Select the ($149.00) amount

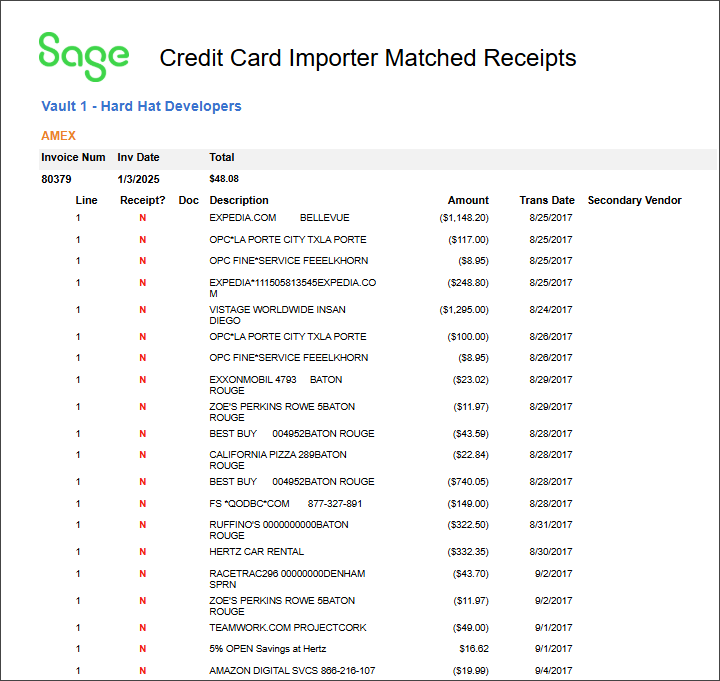pyautogui.click(x=468, y=504)
